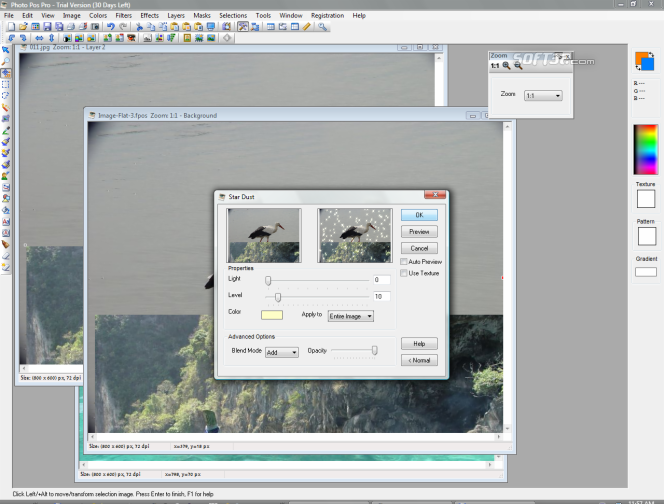Click the flip horizontal arrows icon

point(39,38)
